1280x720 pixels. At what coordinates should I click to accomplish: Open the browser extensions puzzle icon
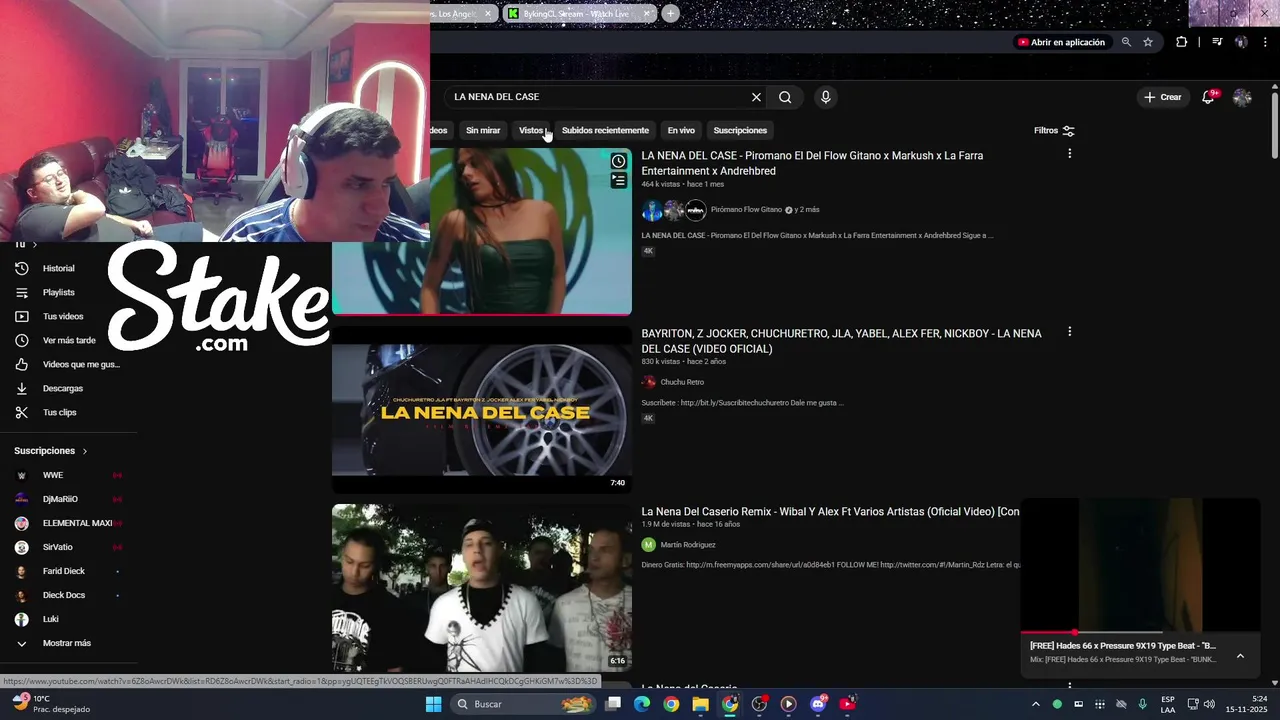coord(1181,42)
